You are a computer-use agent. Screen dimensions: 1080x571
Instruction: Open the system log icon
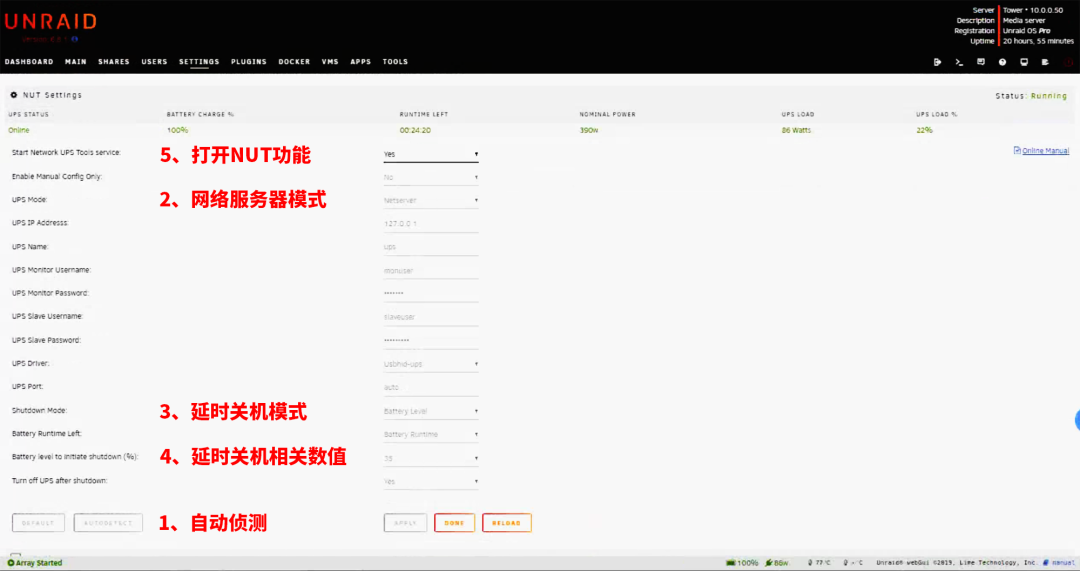point(1046,62)
